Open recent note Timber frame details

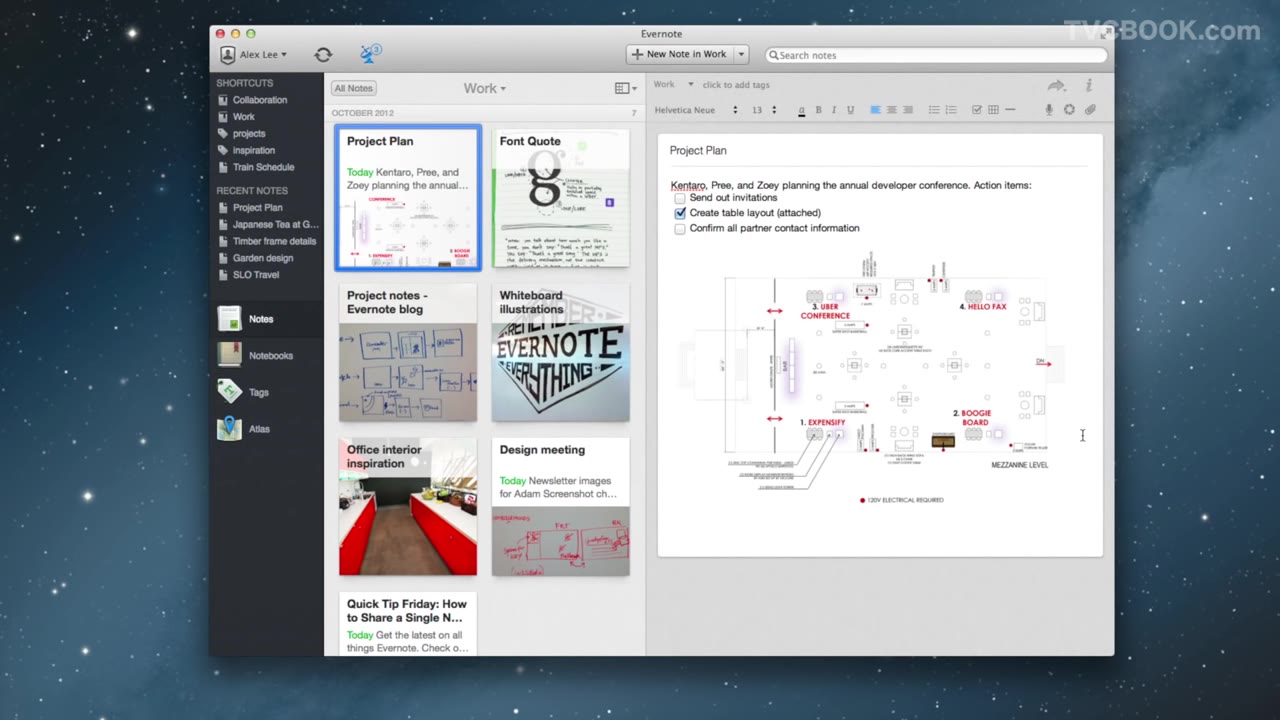tap(274, 241)
